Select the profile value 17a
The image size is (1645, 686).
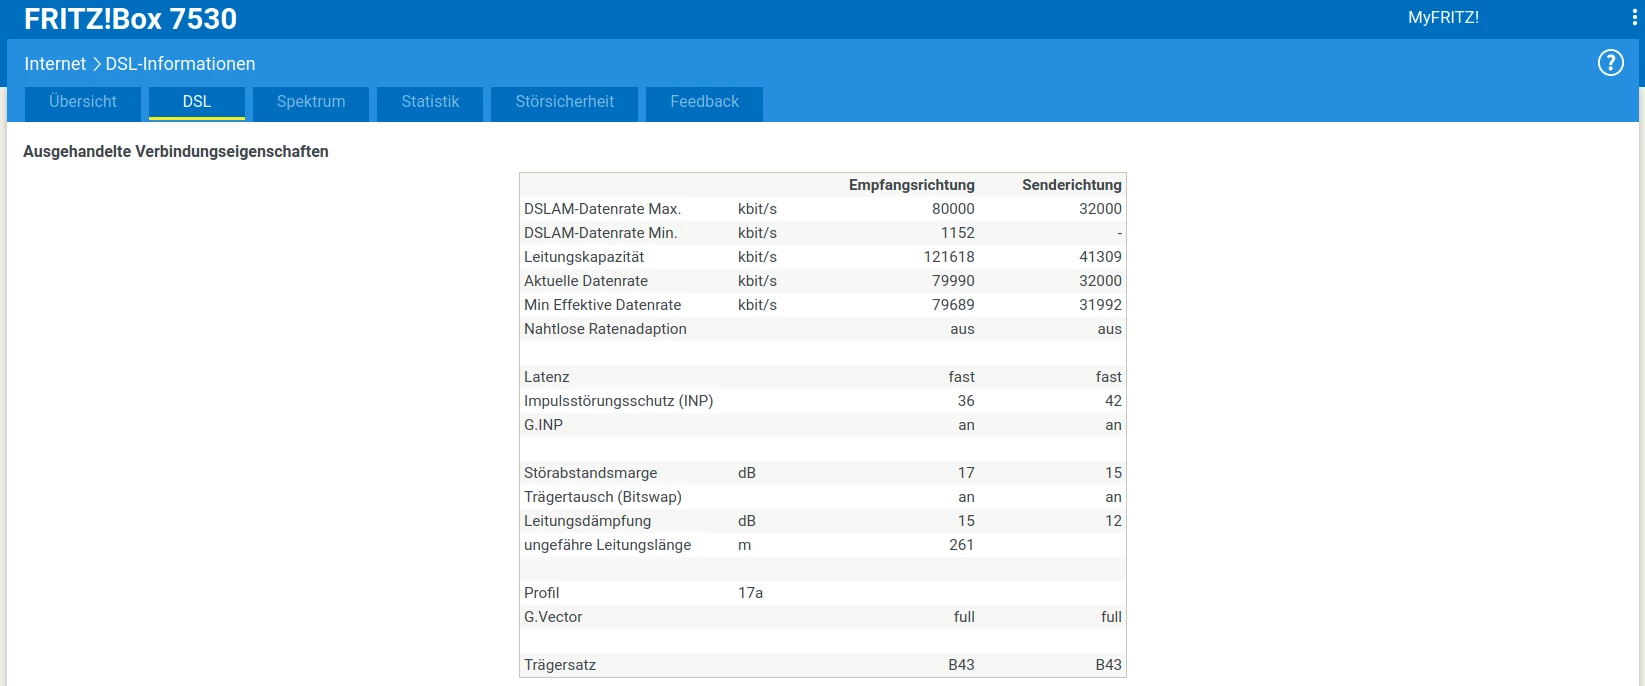(x=751, y=593)
